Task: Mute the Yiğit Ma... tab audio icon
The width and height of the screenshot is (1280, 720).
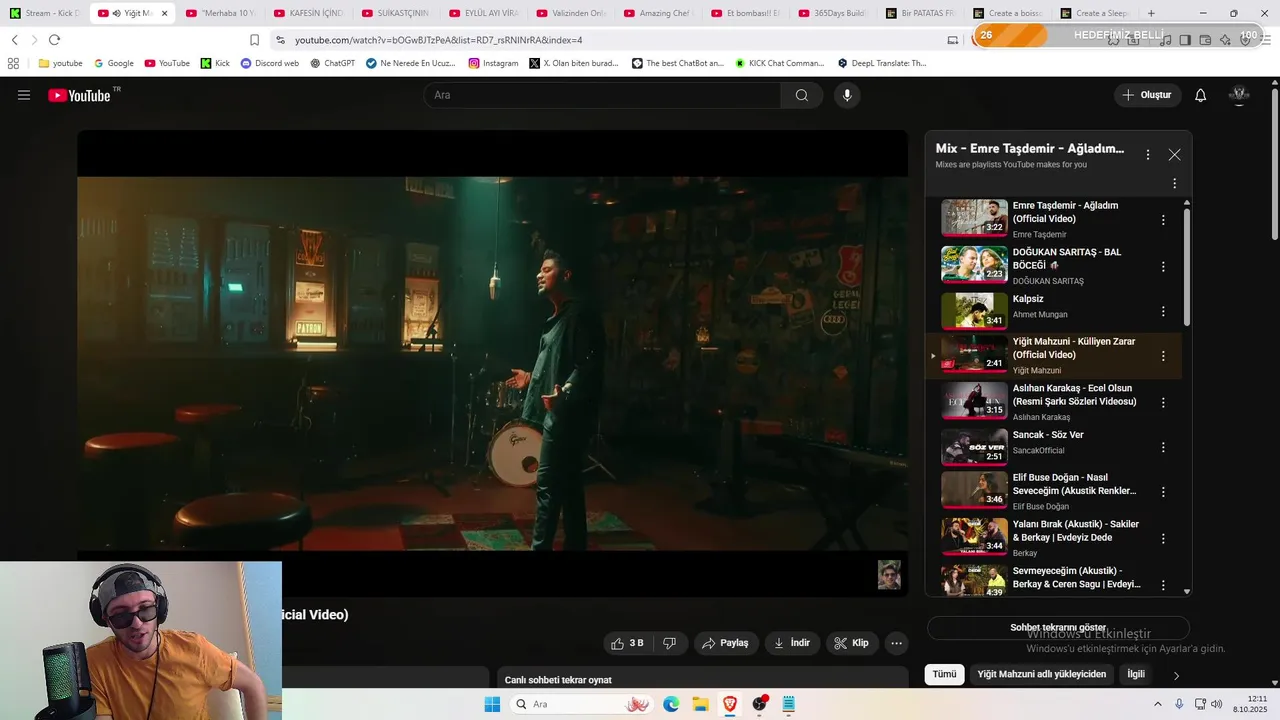Action: click(116, 13)
